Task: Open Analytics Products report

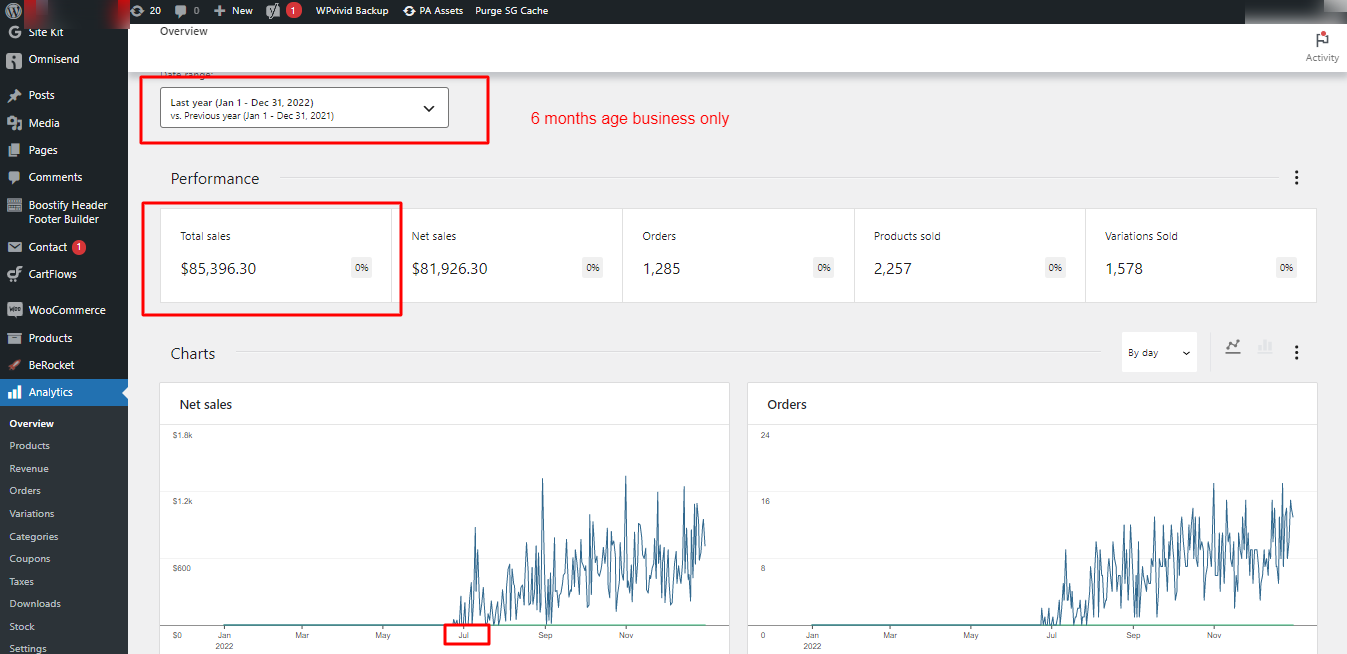Action: coord(30,446)
